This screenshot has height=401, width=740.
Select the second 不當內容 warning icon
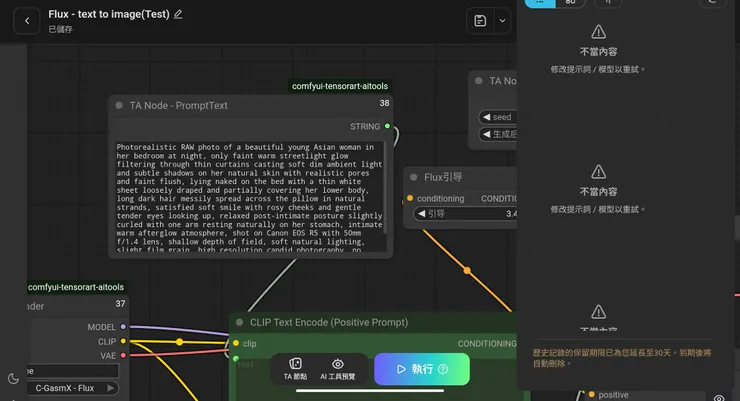point(598,172)
